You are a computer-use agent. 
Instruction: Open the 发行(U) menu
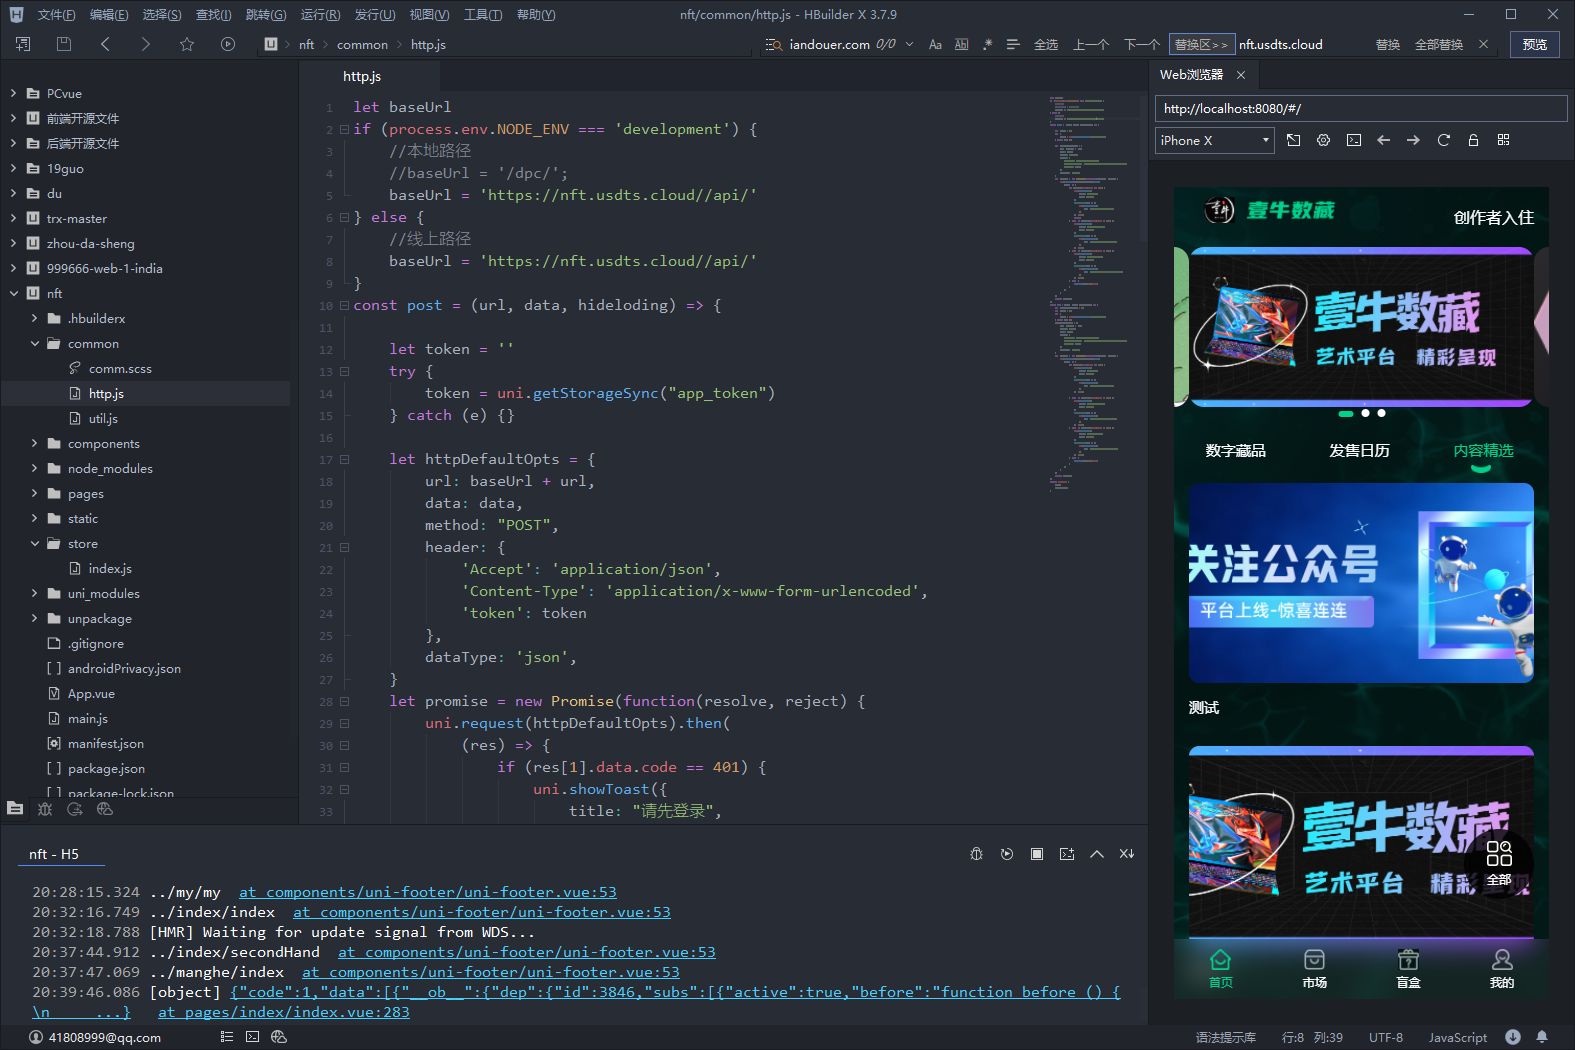375,14
